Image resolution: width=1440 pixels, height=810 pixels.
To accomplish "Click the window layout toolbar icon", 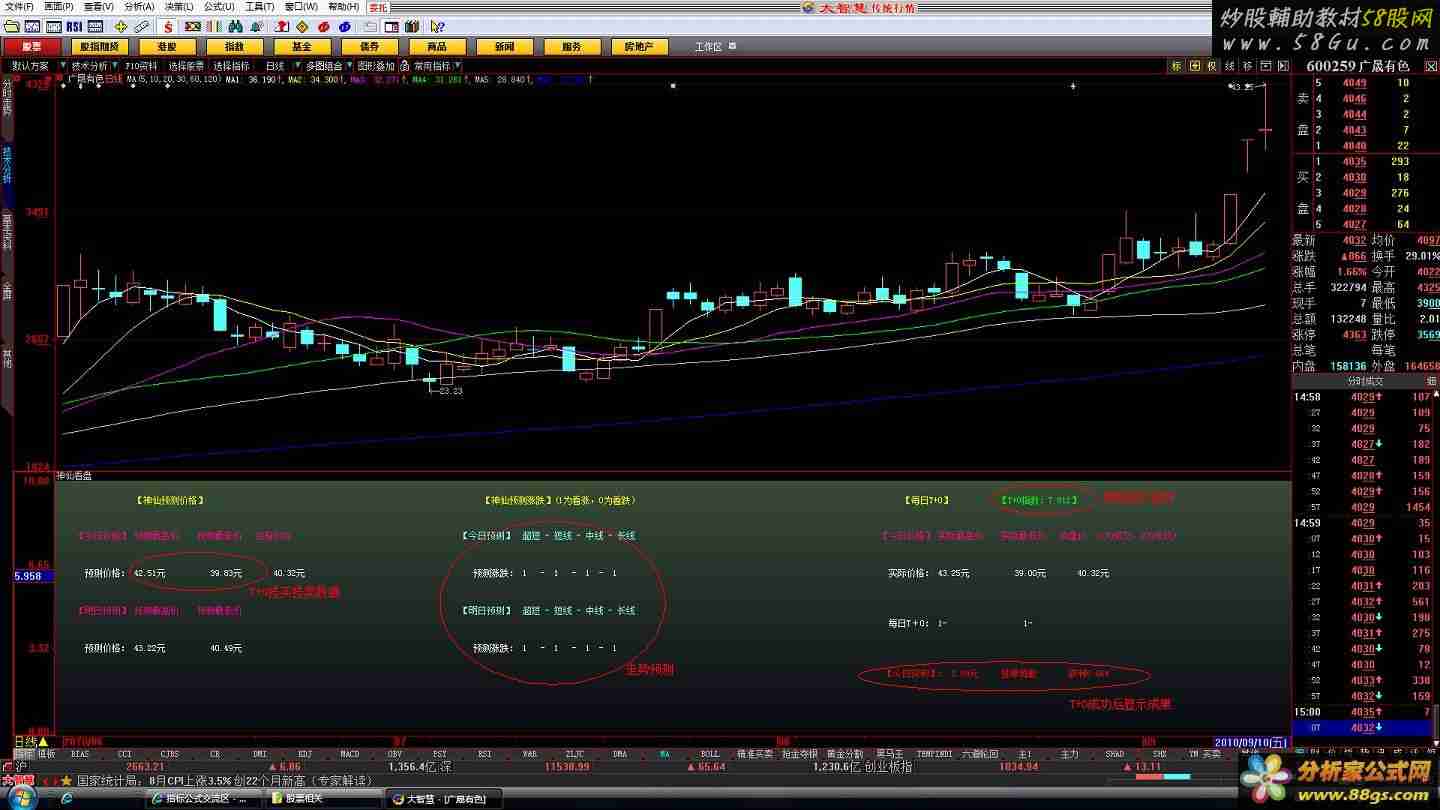I will pos(391,27).
